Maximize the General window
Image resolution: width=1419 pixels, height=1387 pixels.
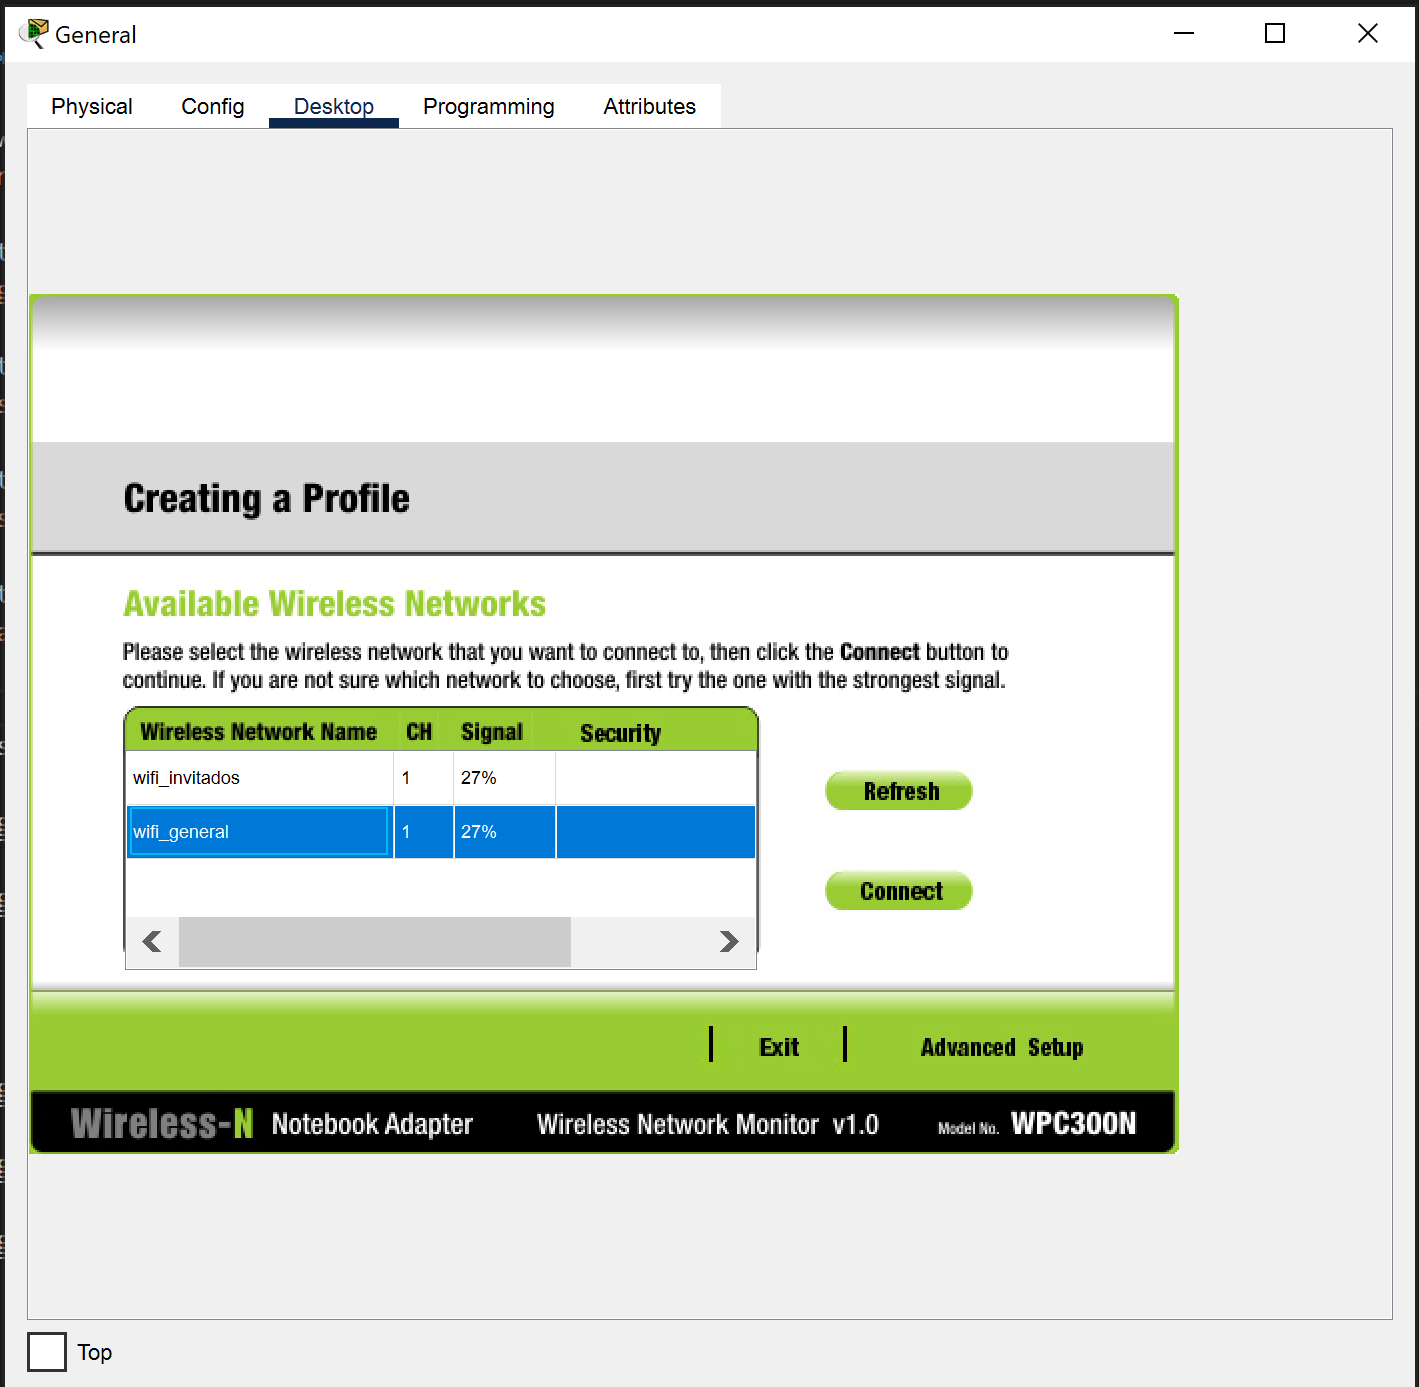tap(1275, 34)
